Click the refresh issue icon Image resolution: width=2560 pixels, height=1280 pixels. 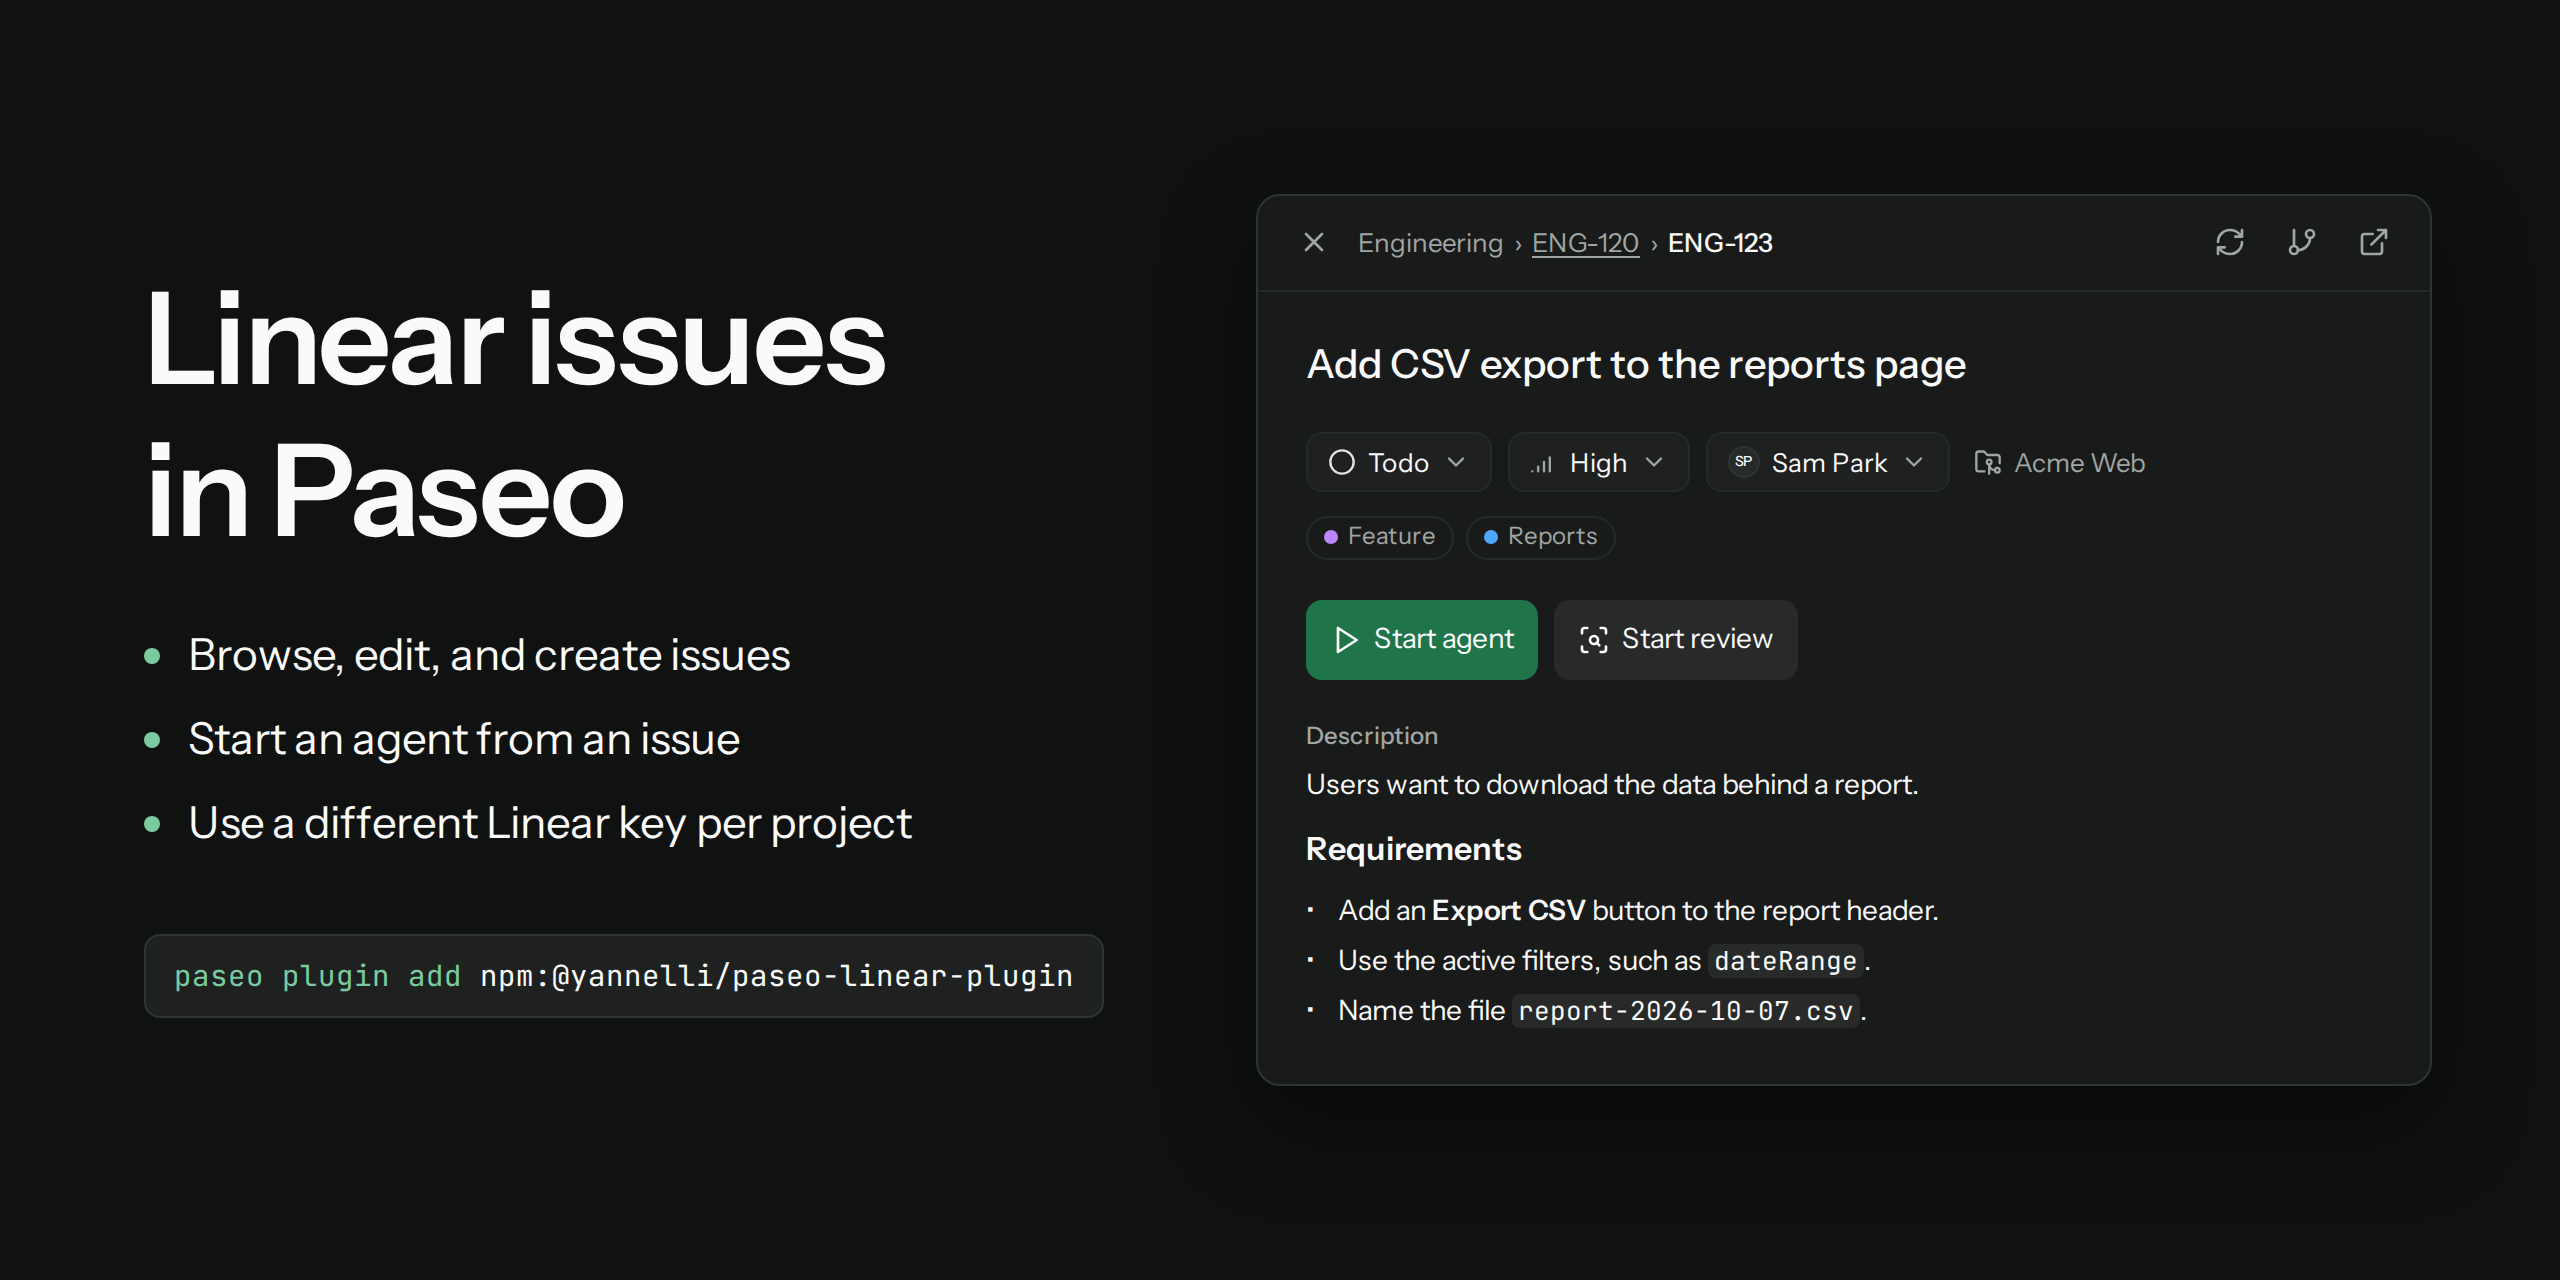click(2229, 242)
